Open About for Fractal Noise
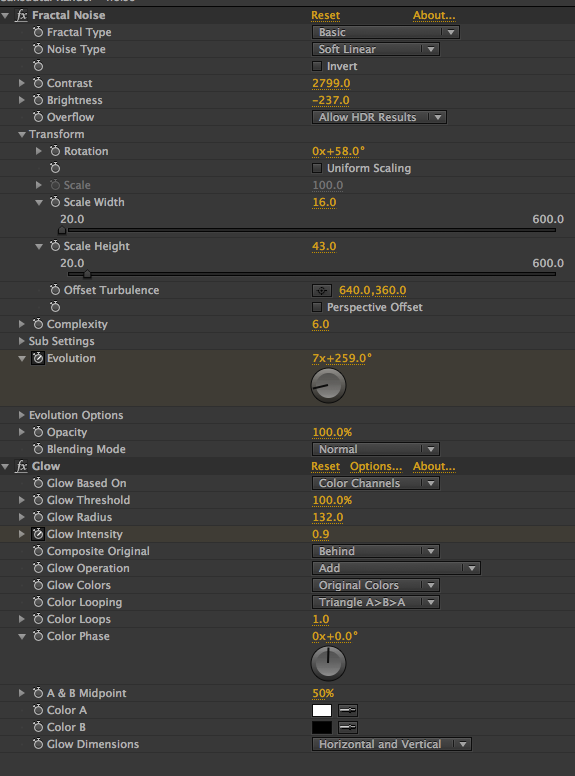Screen dimensions: 575x776 [x=434, y=15]
